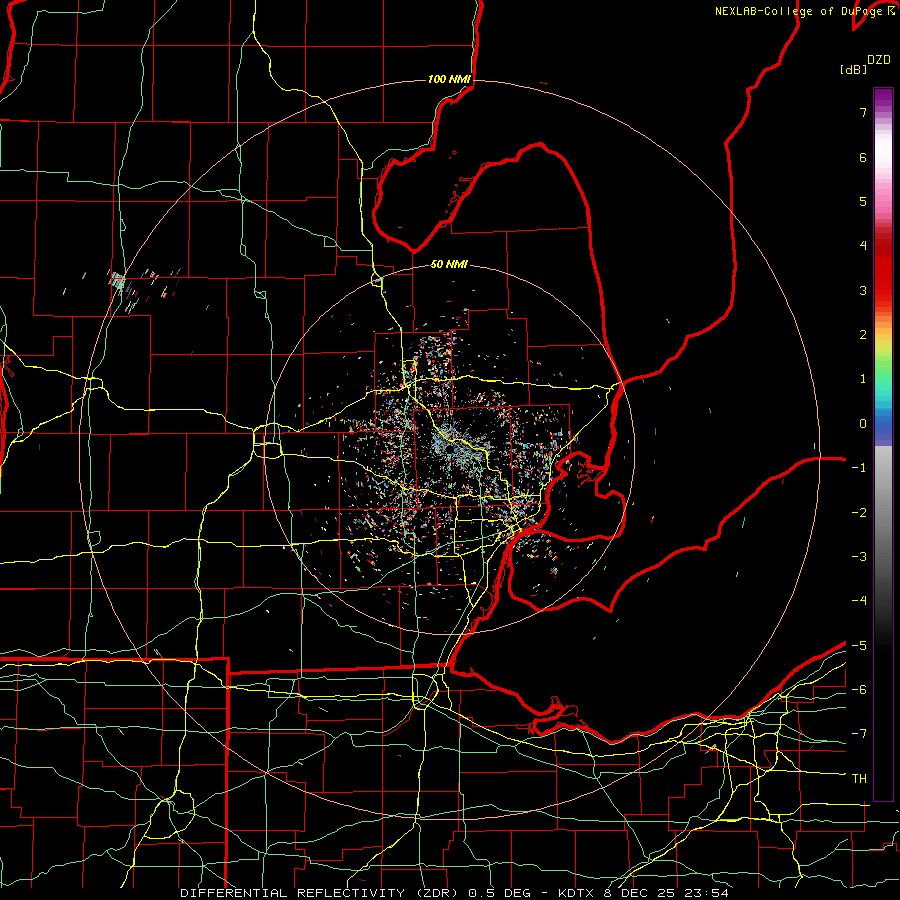This screenshot has width=900, height=900.
Task: Click the Differential Reflectivity caption text
Action: 292,893
